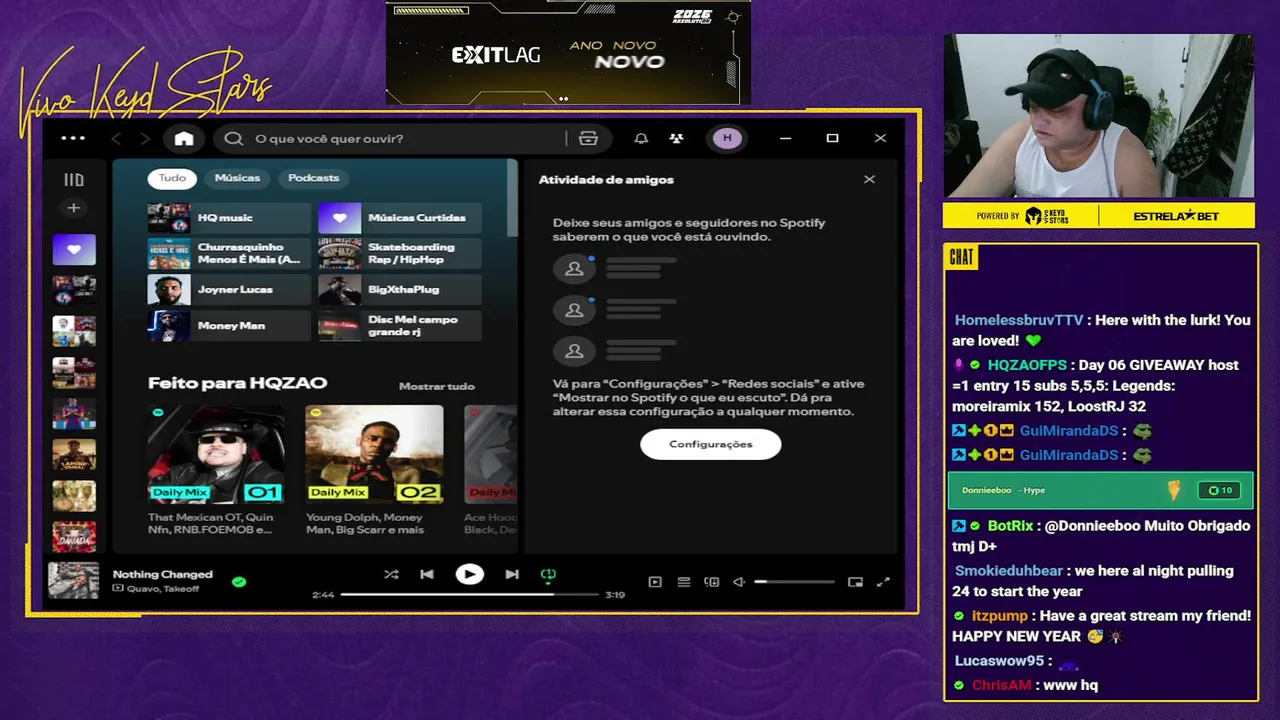The width and height of the screenshot is (1280, 720).
Task: Click the main panel vertical scrollbar
Action: click(513, 198)
